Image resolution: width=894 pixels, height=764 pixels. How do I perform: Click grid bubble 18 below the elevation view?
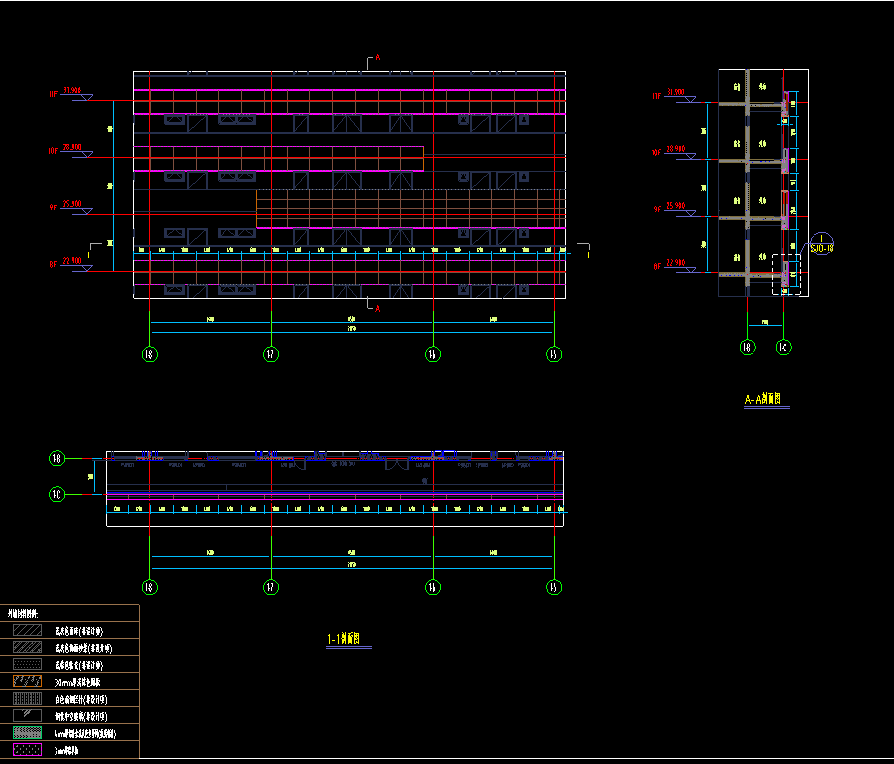[149, 354]
